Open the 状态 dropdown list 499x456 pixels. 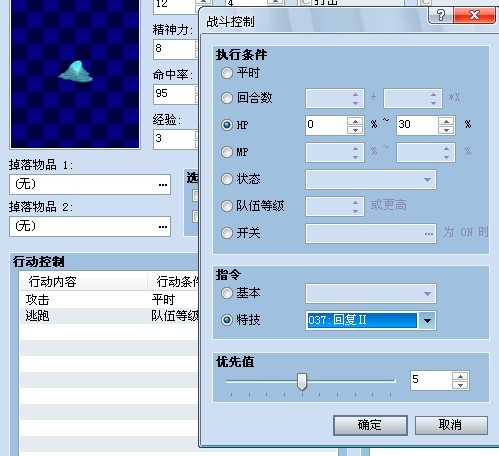pyautogui.click(x=371, y=180)
